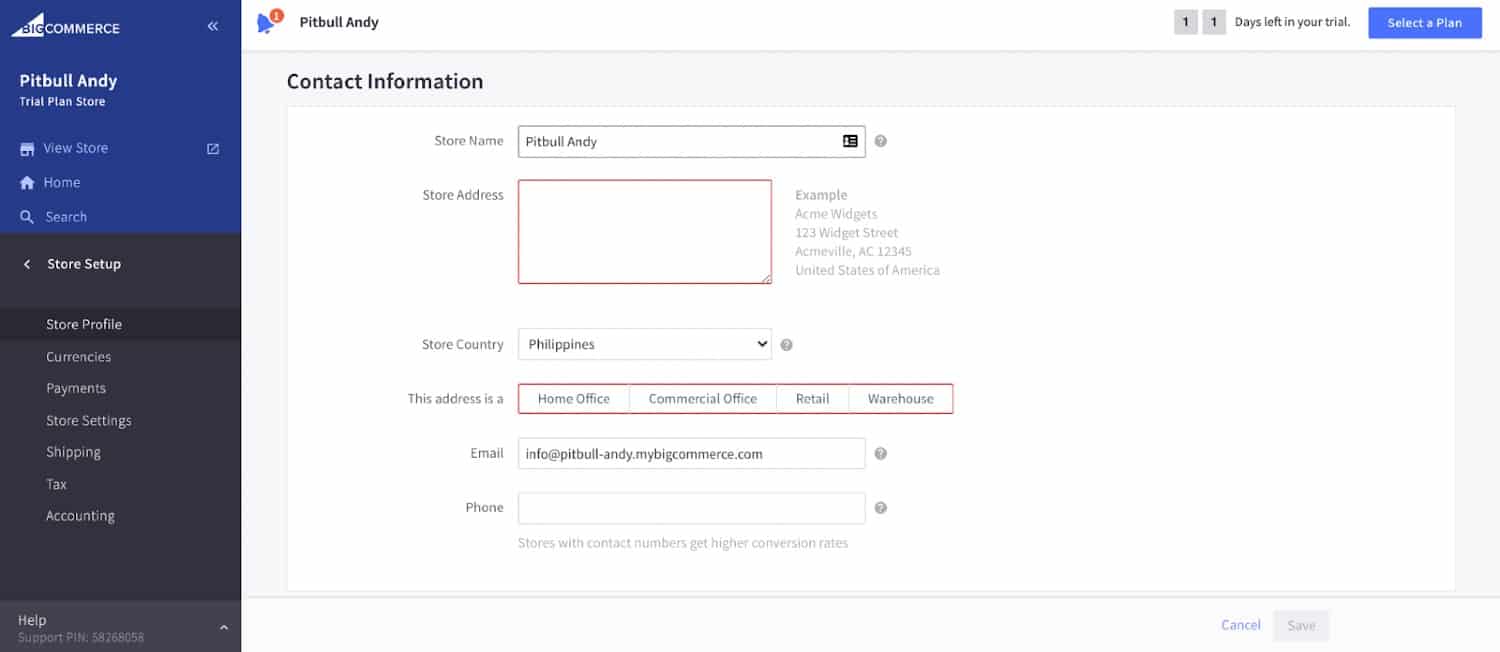
Task: Collapse Store Setup with the back chevron
Action: [27, 264]
